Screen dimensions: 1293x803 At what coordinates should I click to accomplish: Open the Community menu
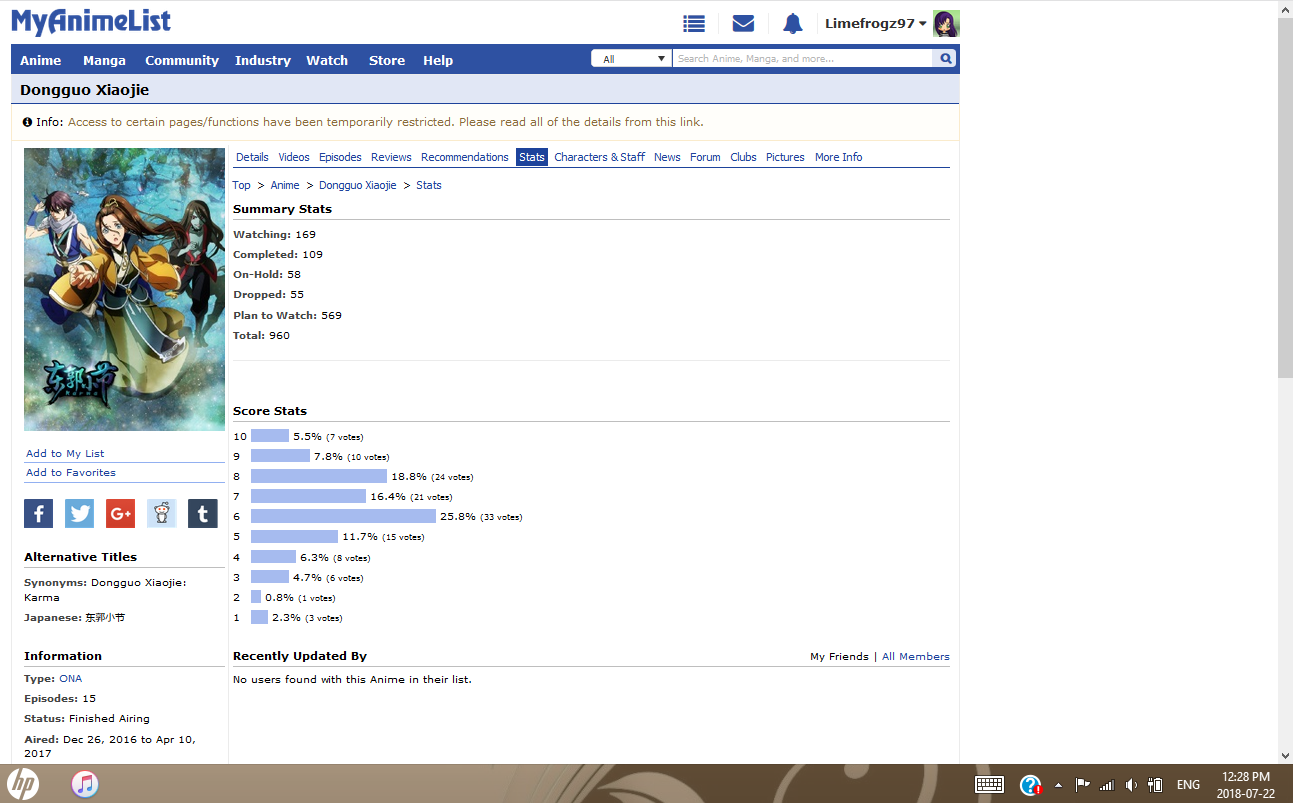[x=182, y=60]
